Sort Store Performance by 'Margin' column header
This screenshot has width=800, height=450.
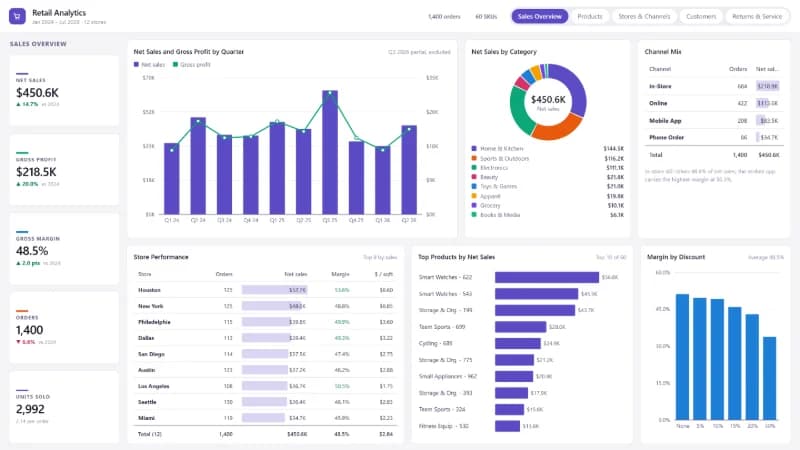coord(340,274)
